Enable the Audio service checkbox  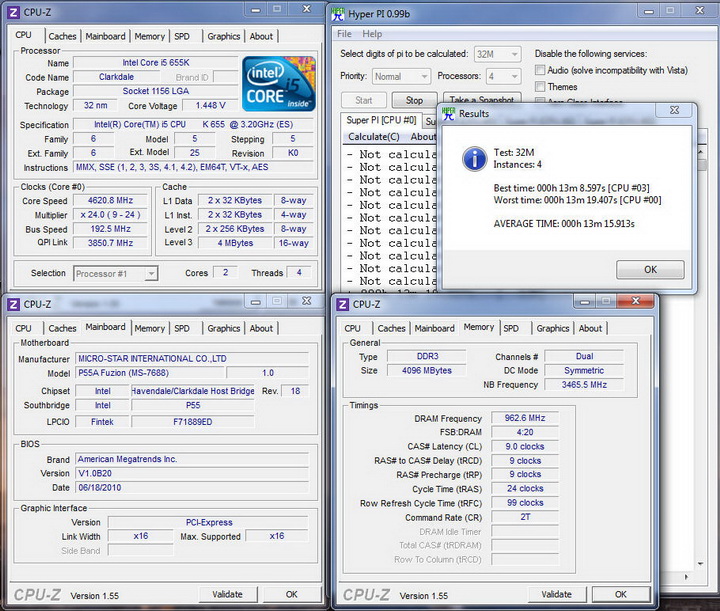(x=540, y=71)
